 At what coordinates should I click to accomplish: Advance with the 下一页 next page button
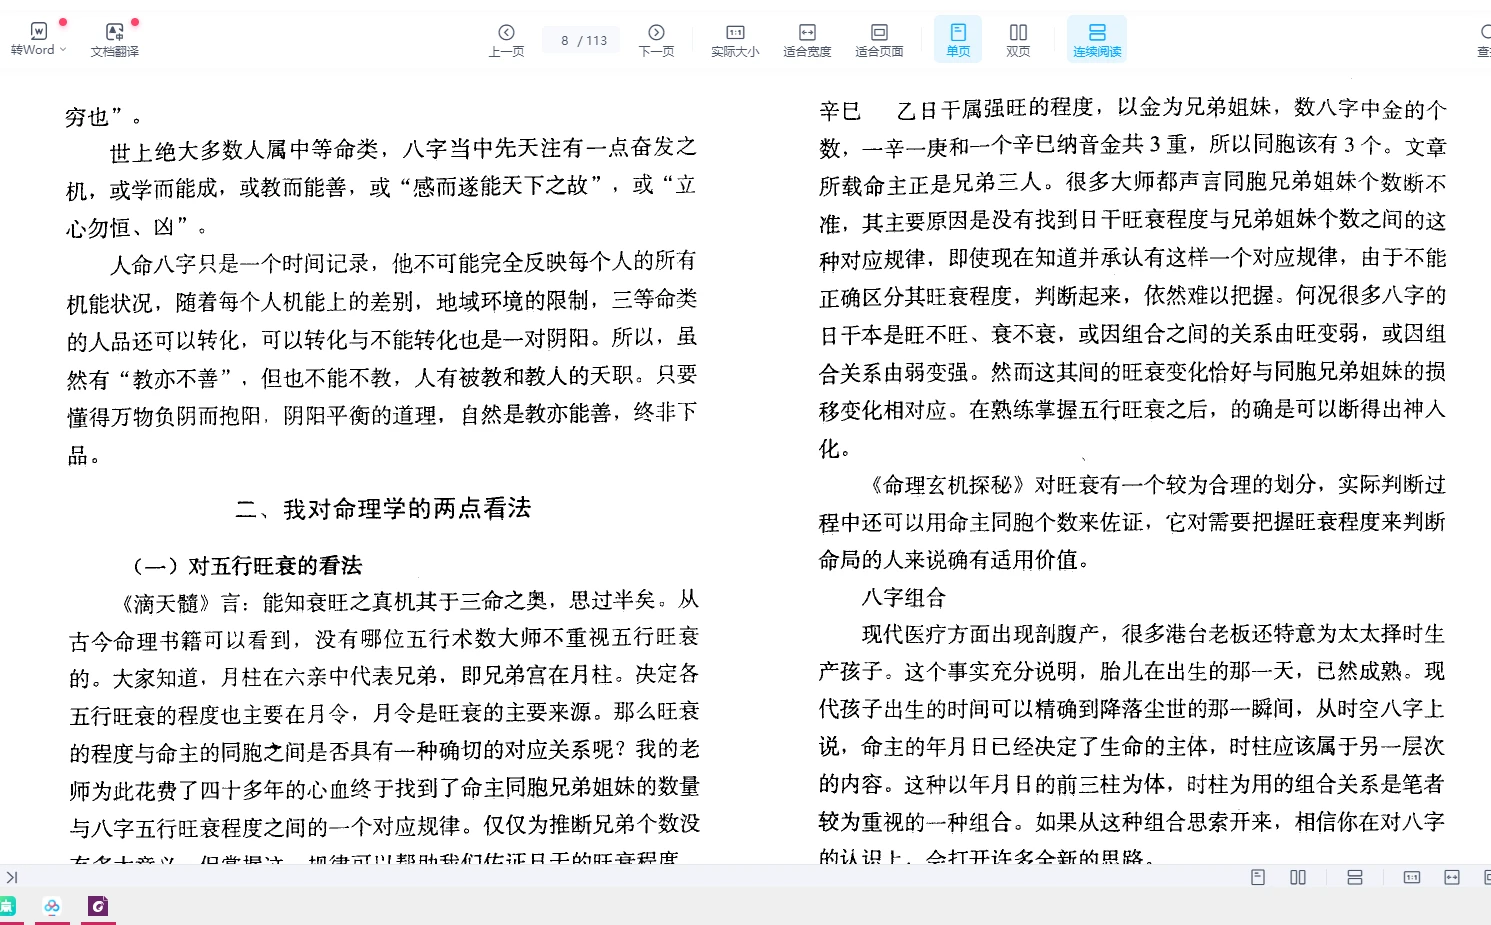click(656, 33)
